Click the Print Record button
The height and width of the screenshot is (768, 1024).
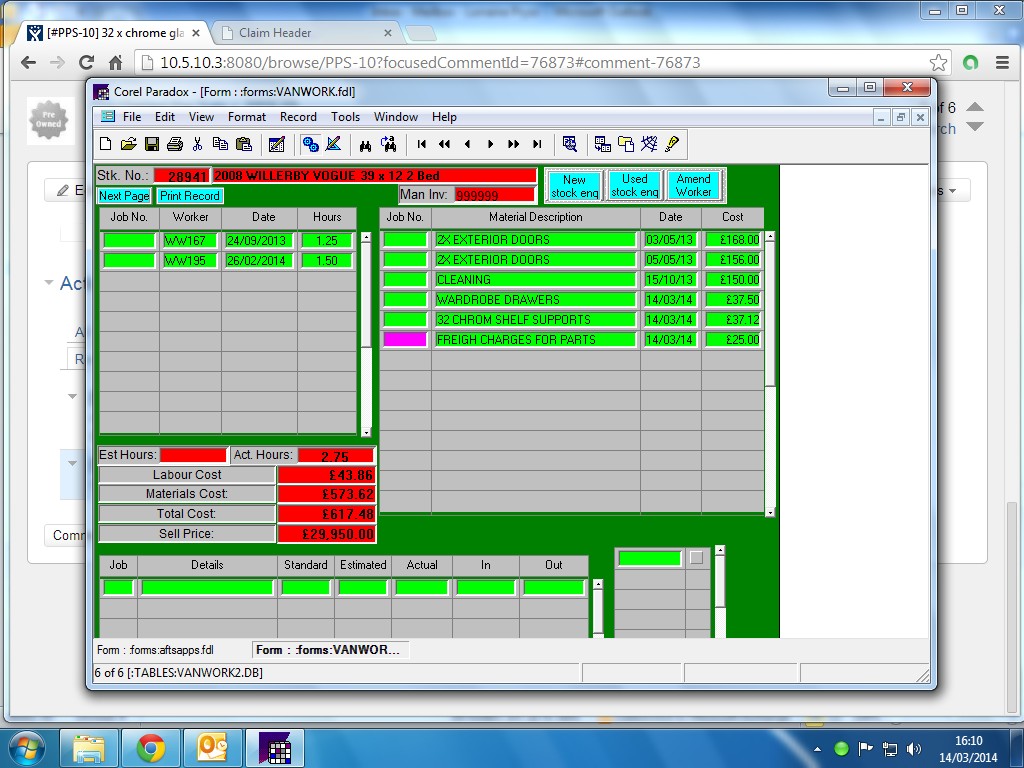(190, 196)
